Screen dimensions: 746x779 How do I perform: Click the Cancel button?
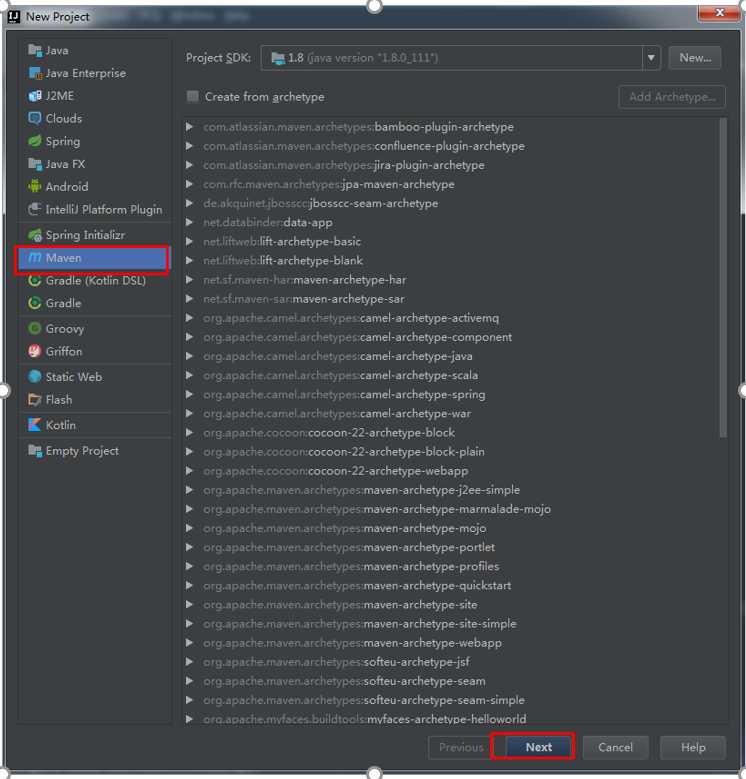pos(615,747)
